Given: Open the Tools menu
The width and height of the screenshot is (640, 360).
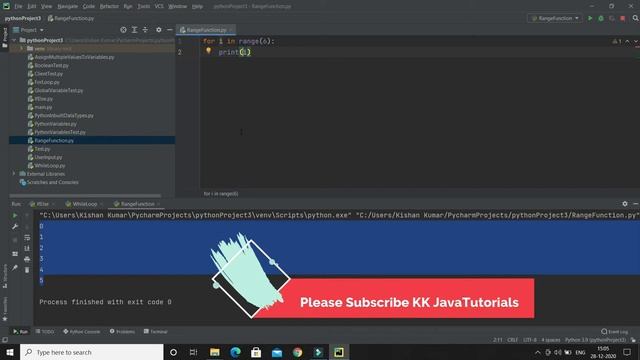Looking at the screenshot, I should pos(143,6).
